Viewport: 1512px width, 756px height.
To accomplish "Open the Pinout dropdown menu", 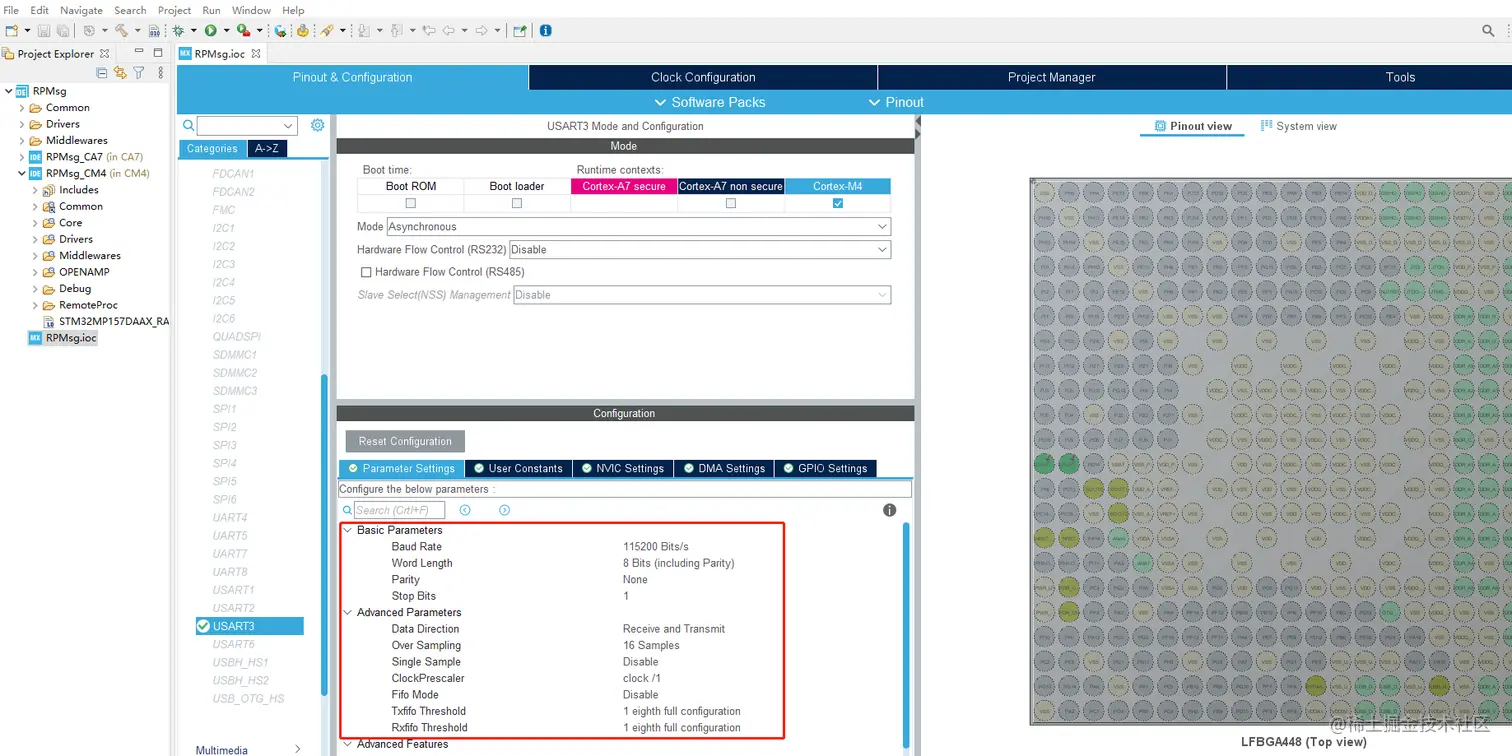I will 896,102.
